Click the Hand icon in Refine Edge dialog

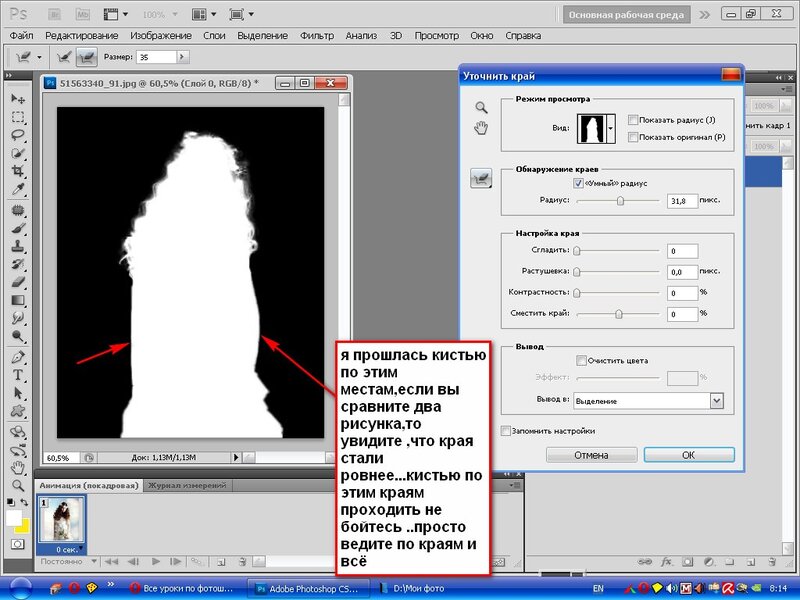[x=481, y=128]
